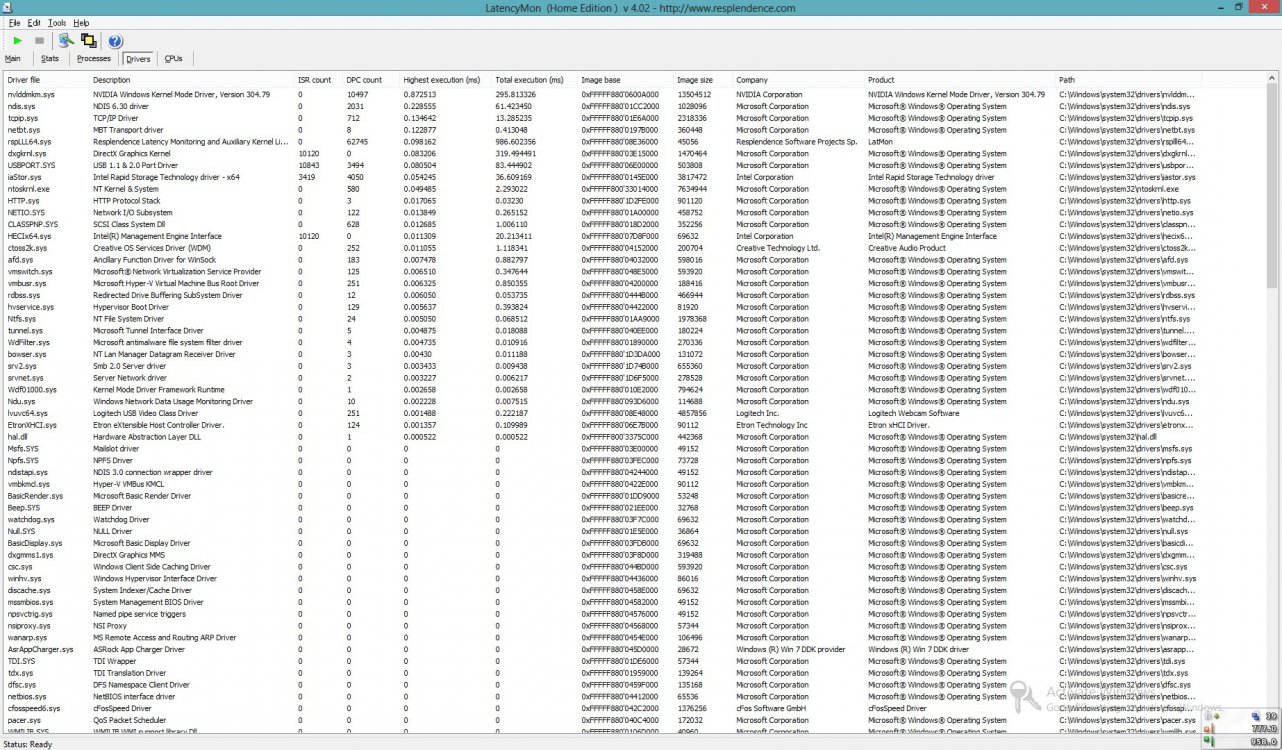
Task: Click 'Hardware Abstraction Layer DLL' description
Action: [x=146, y=437]
